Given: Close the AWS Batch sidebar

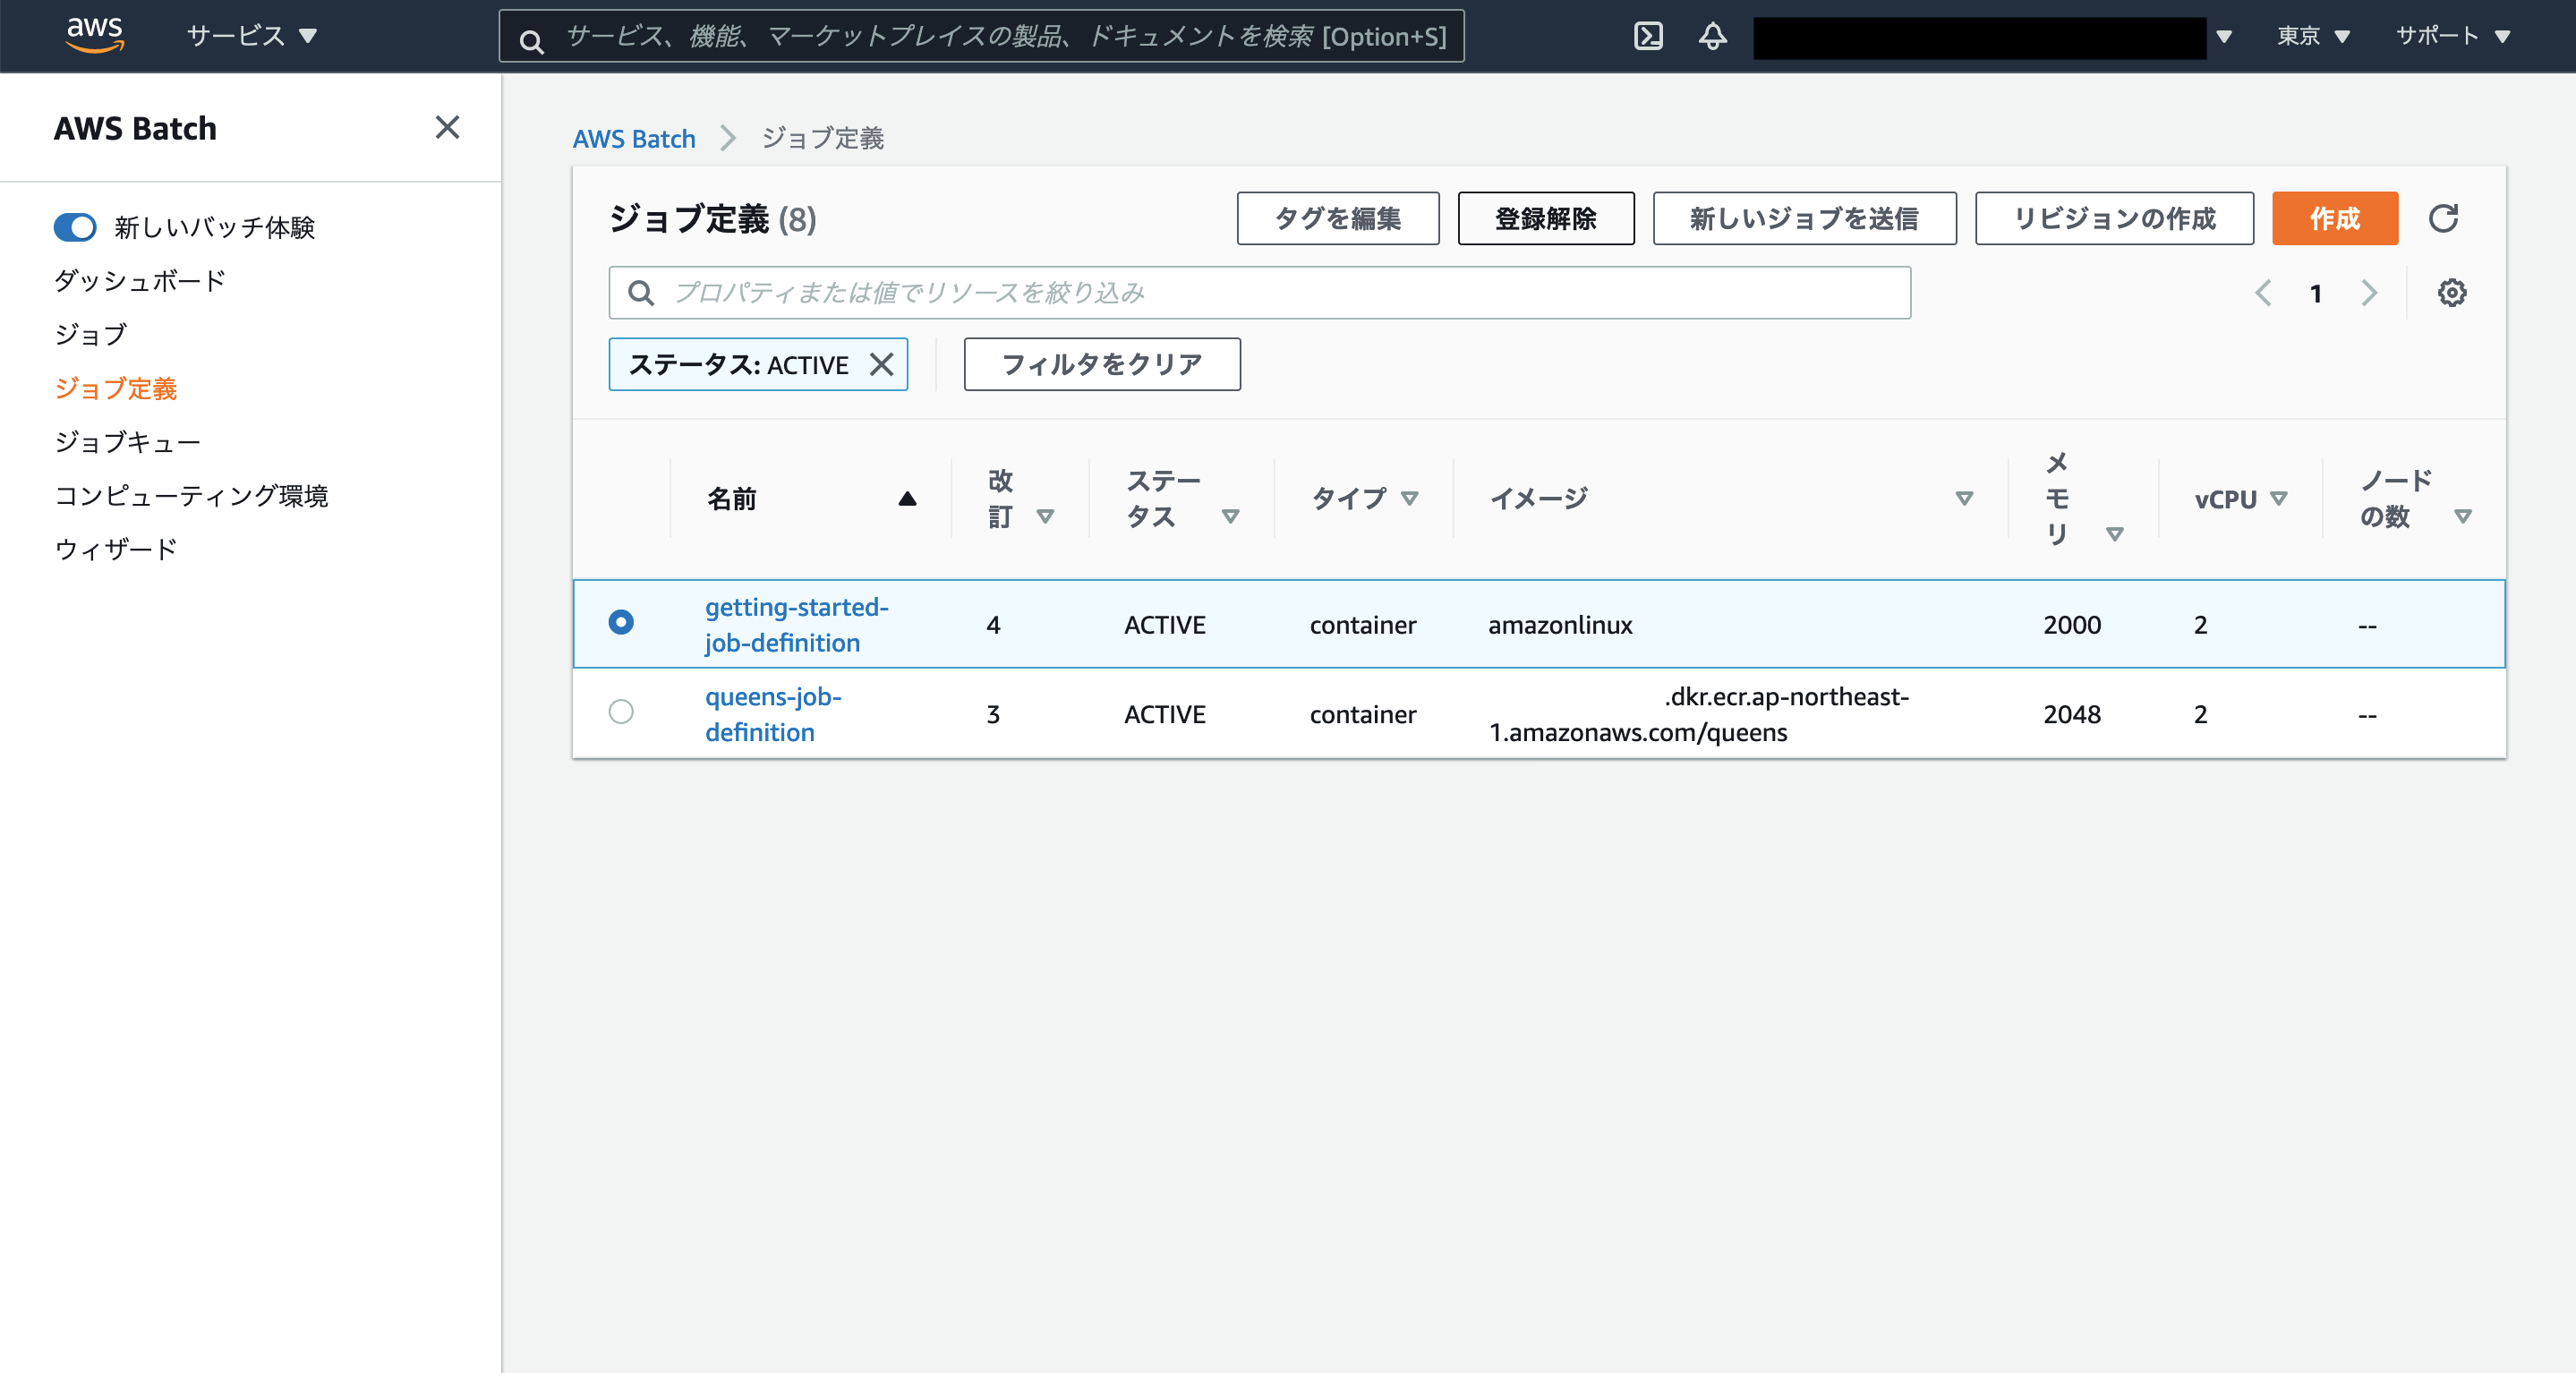Looking at the screenshot, I should (447, 127).
